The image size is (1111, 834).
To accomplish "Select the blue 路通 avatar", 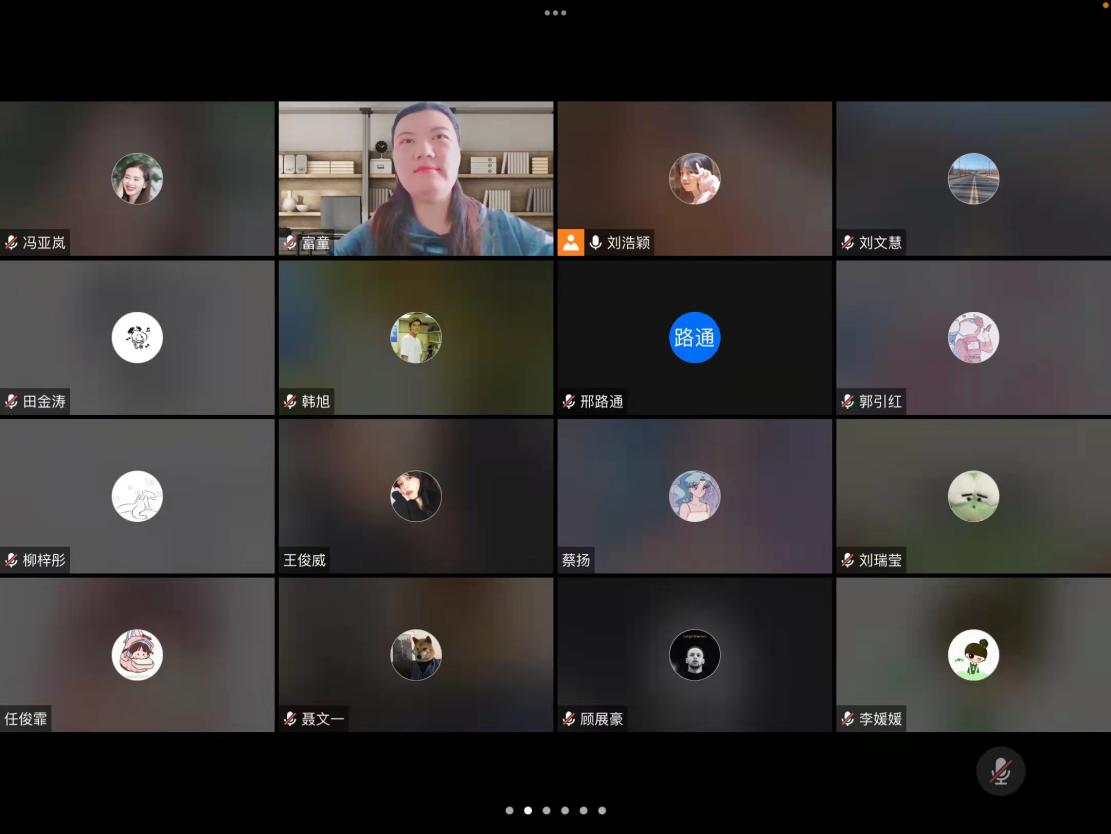I will point(694,338).
